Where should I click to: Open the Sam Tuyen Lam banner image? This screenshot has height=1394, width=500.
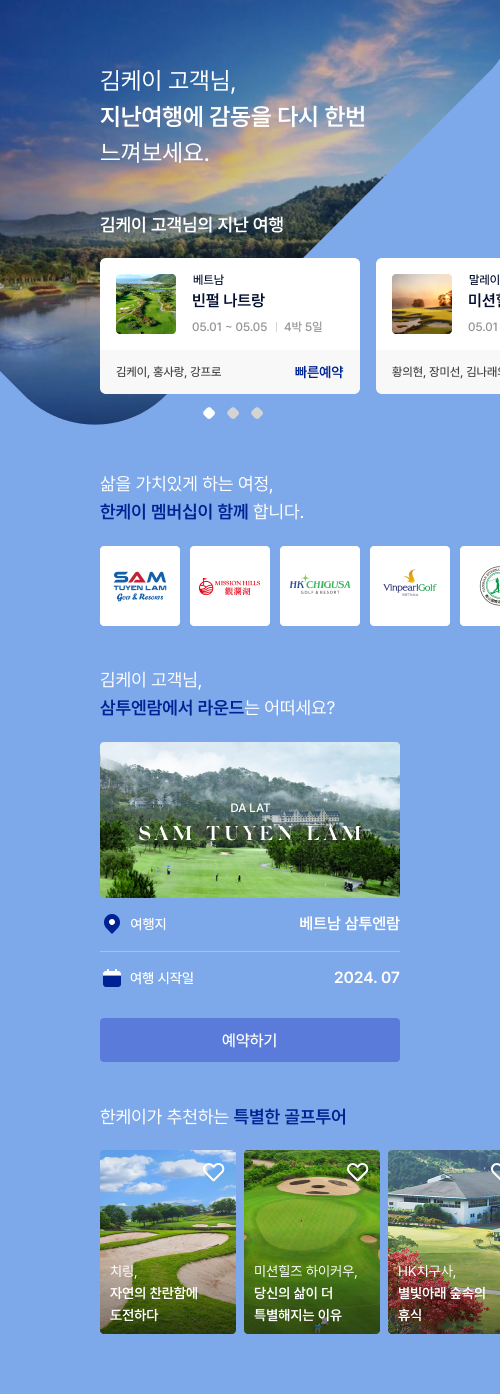[250, 820]
